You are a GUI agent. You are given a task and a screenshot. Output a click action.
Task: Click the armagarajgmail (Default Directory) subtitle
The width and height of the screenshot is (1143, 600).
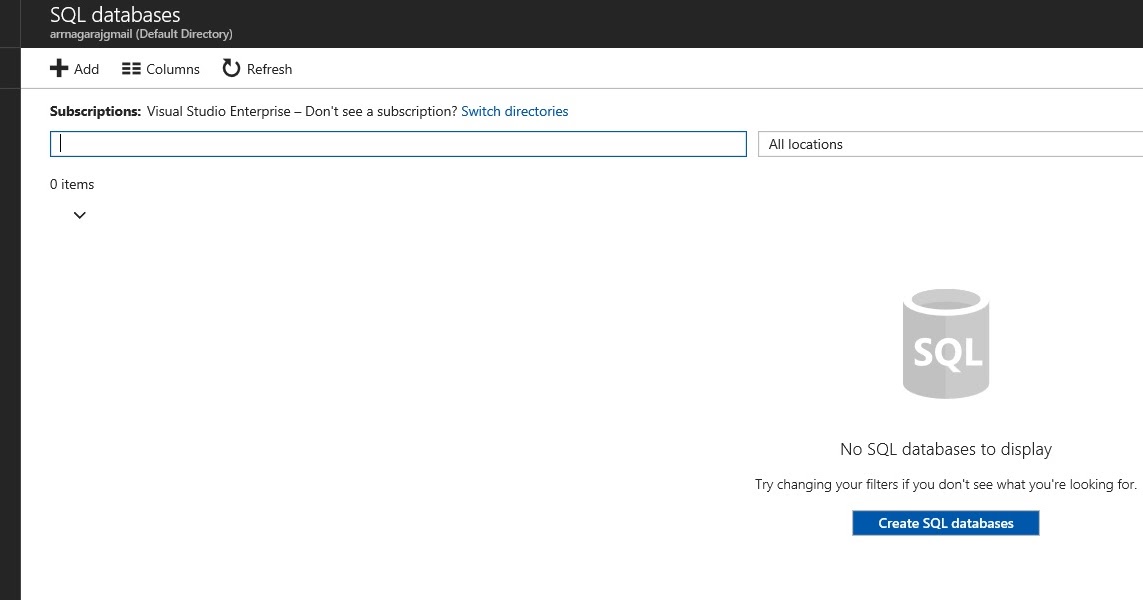pyautogui.click(x=141, y=33)
